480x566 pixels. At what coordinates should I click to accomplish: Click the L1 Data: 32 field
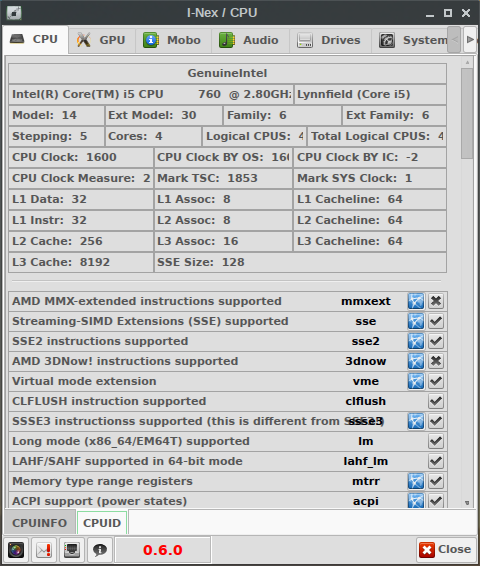pos(81,199)
